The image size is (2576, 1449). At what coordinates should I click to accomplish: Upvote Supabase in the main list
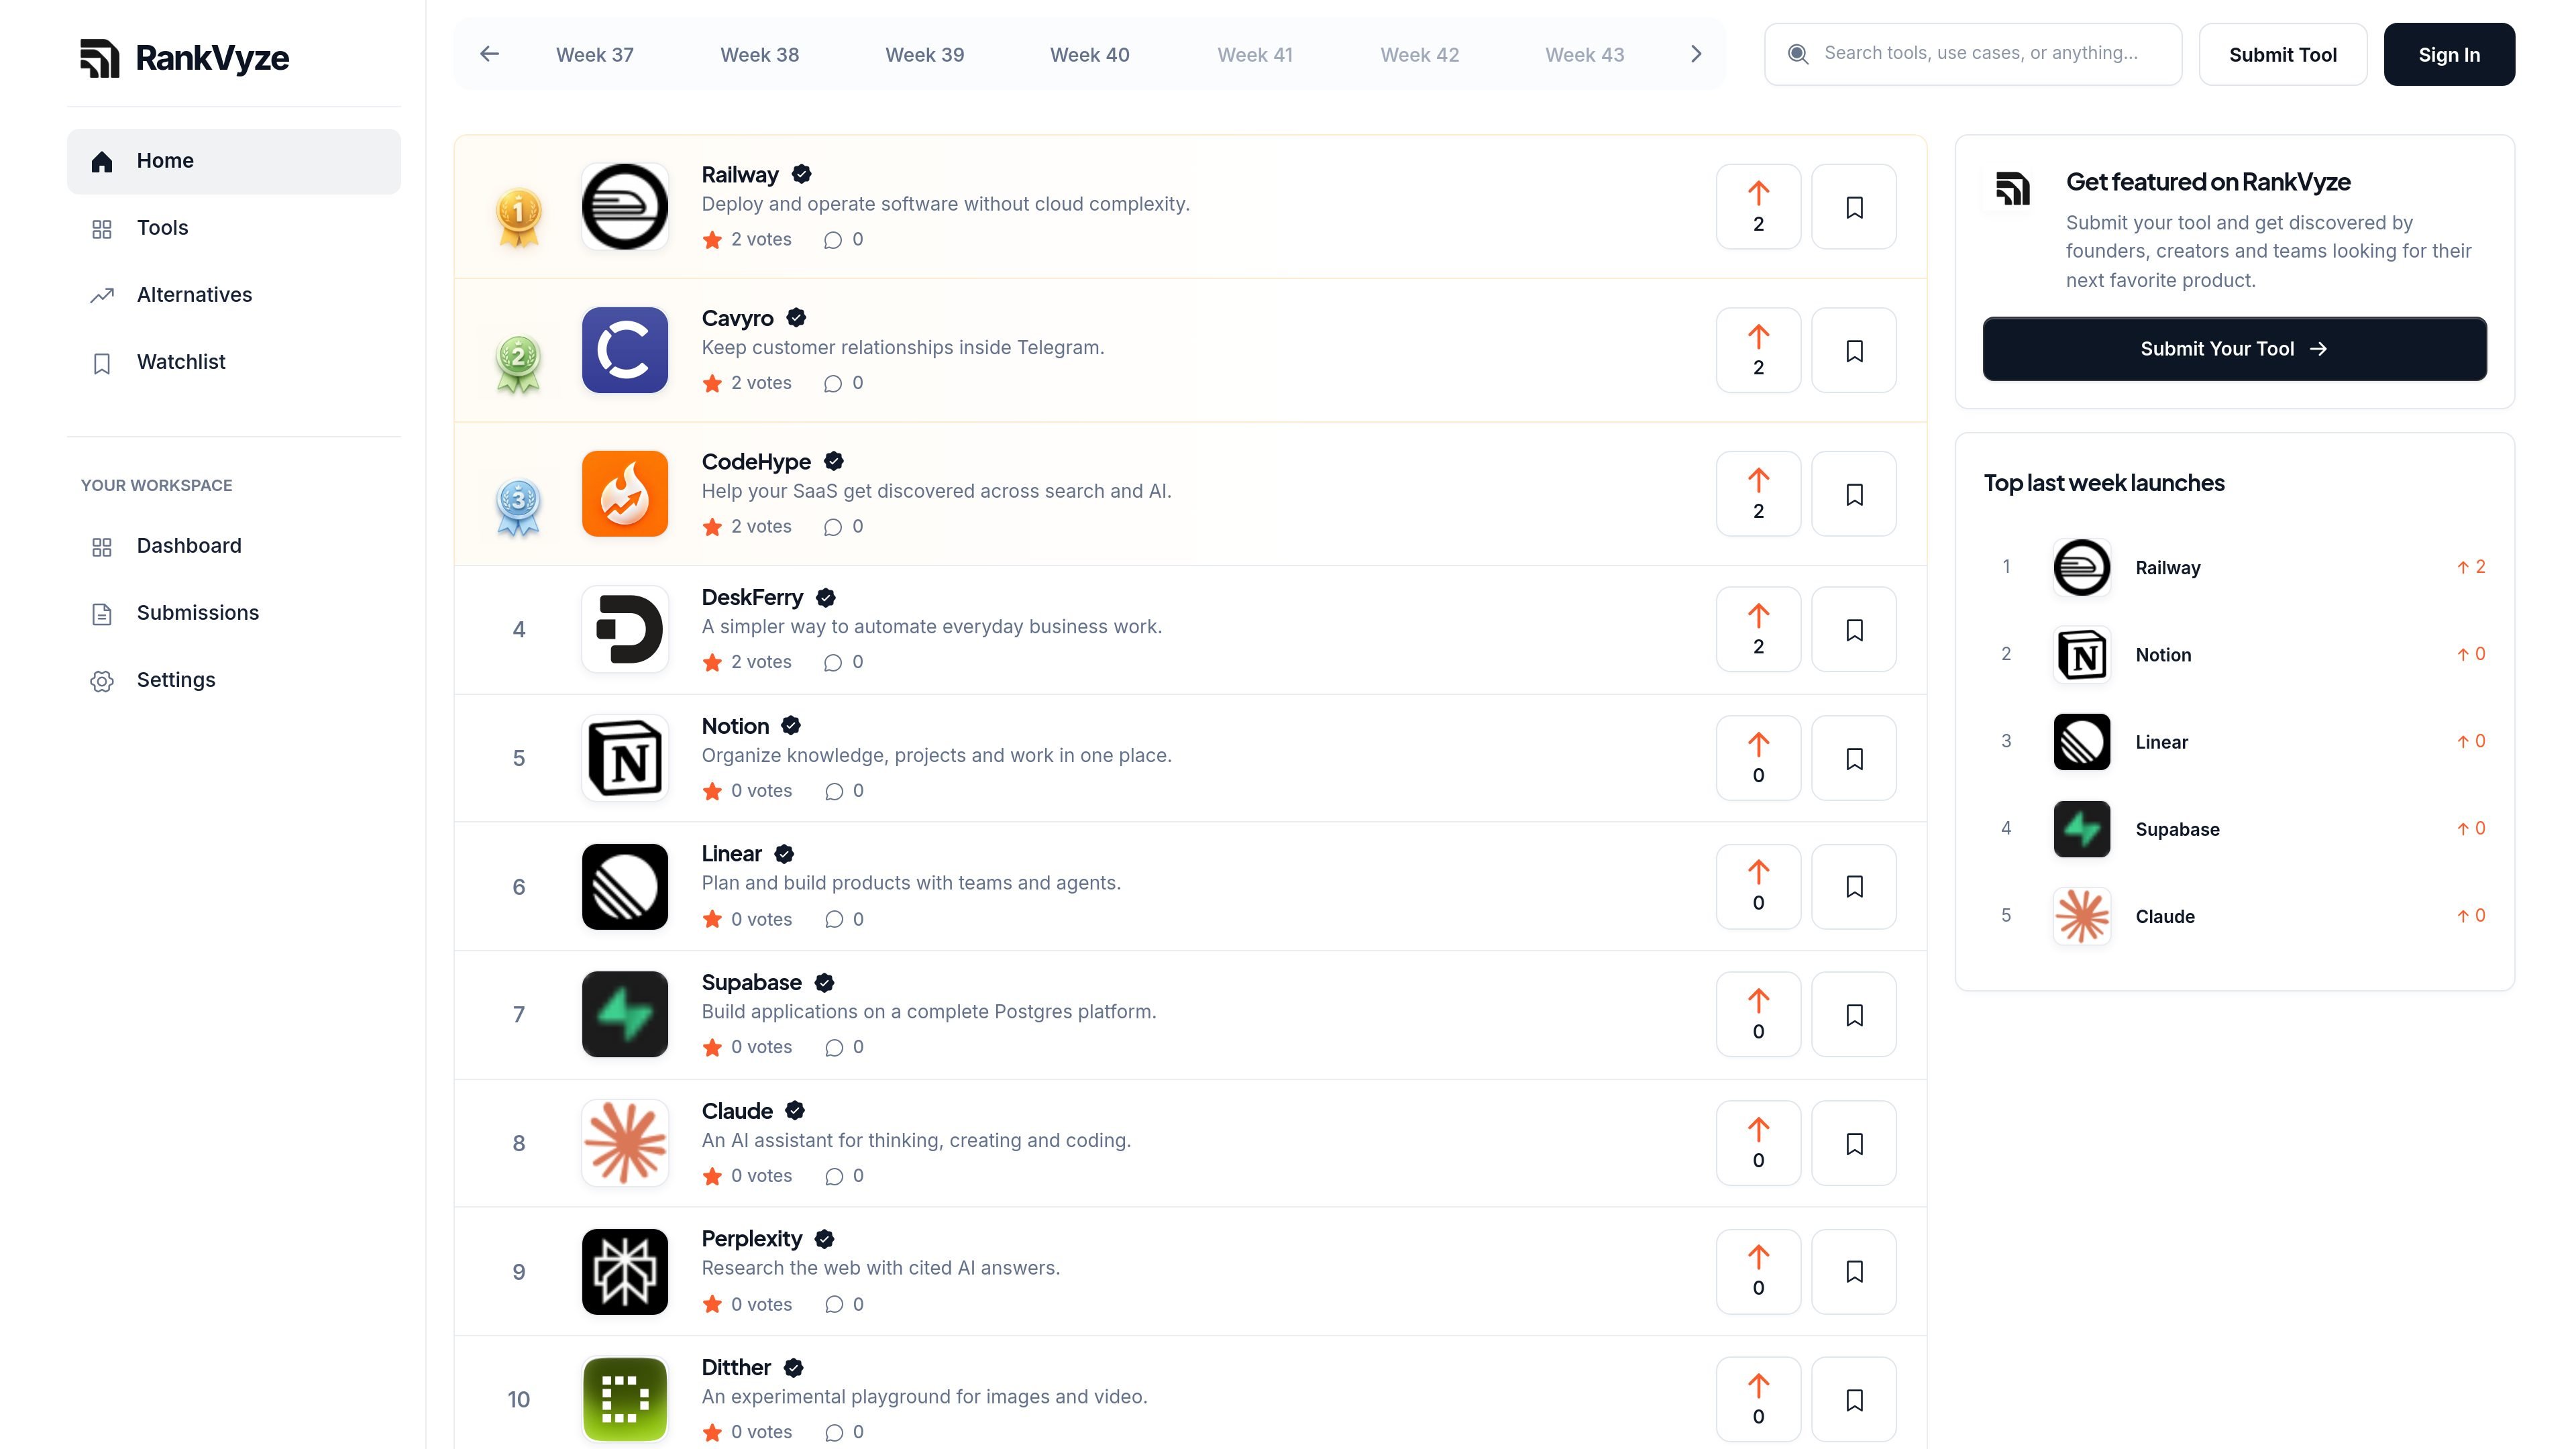[x=1758, y=1014]
